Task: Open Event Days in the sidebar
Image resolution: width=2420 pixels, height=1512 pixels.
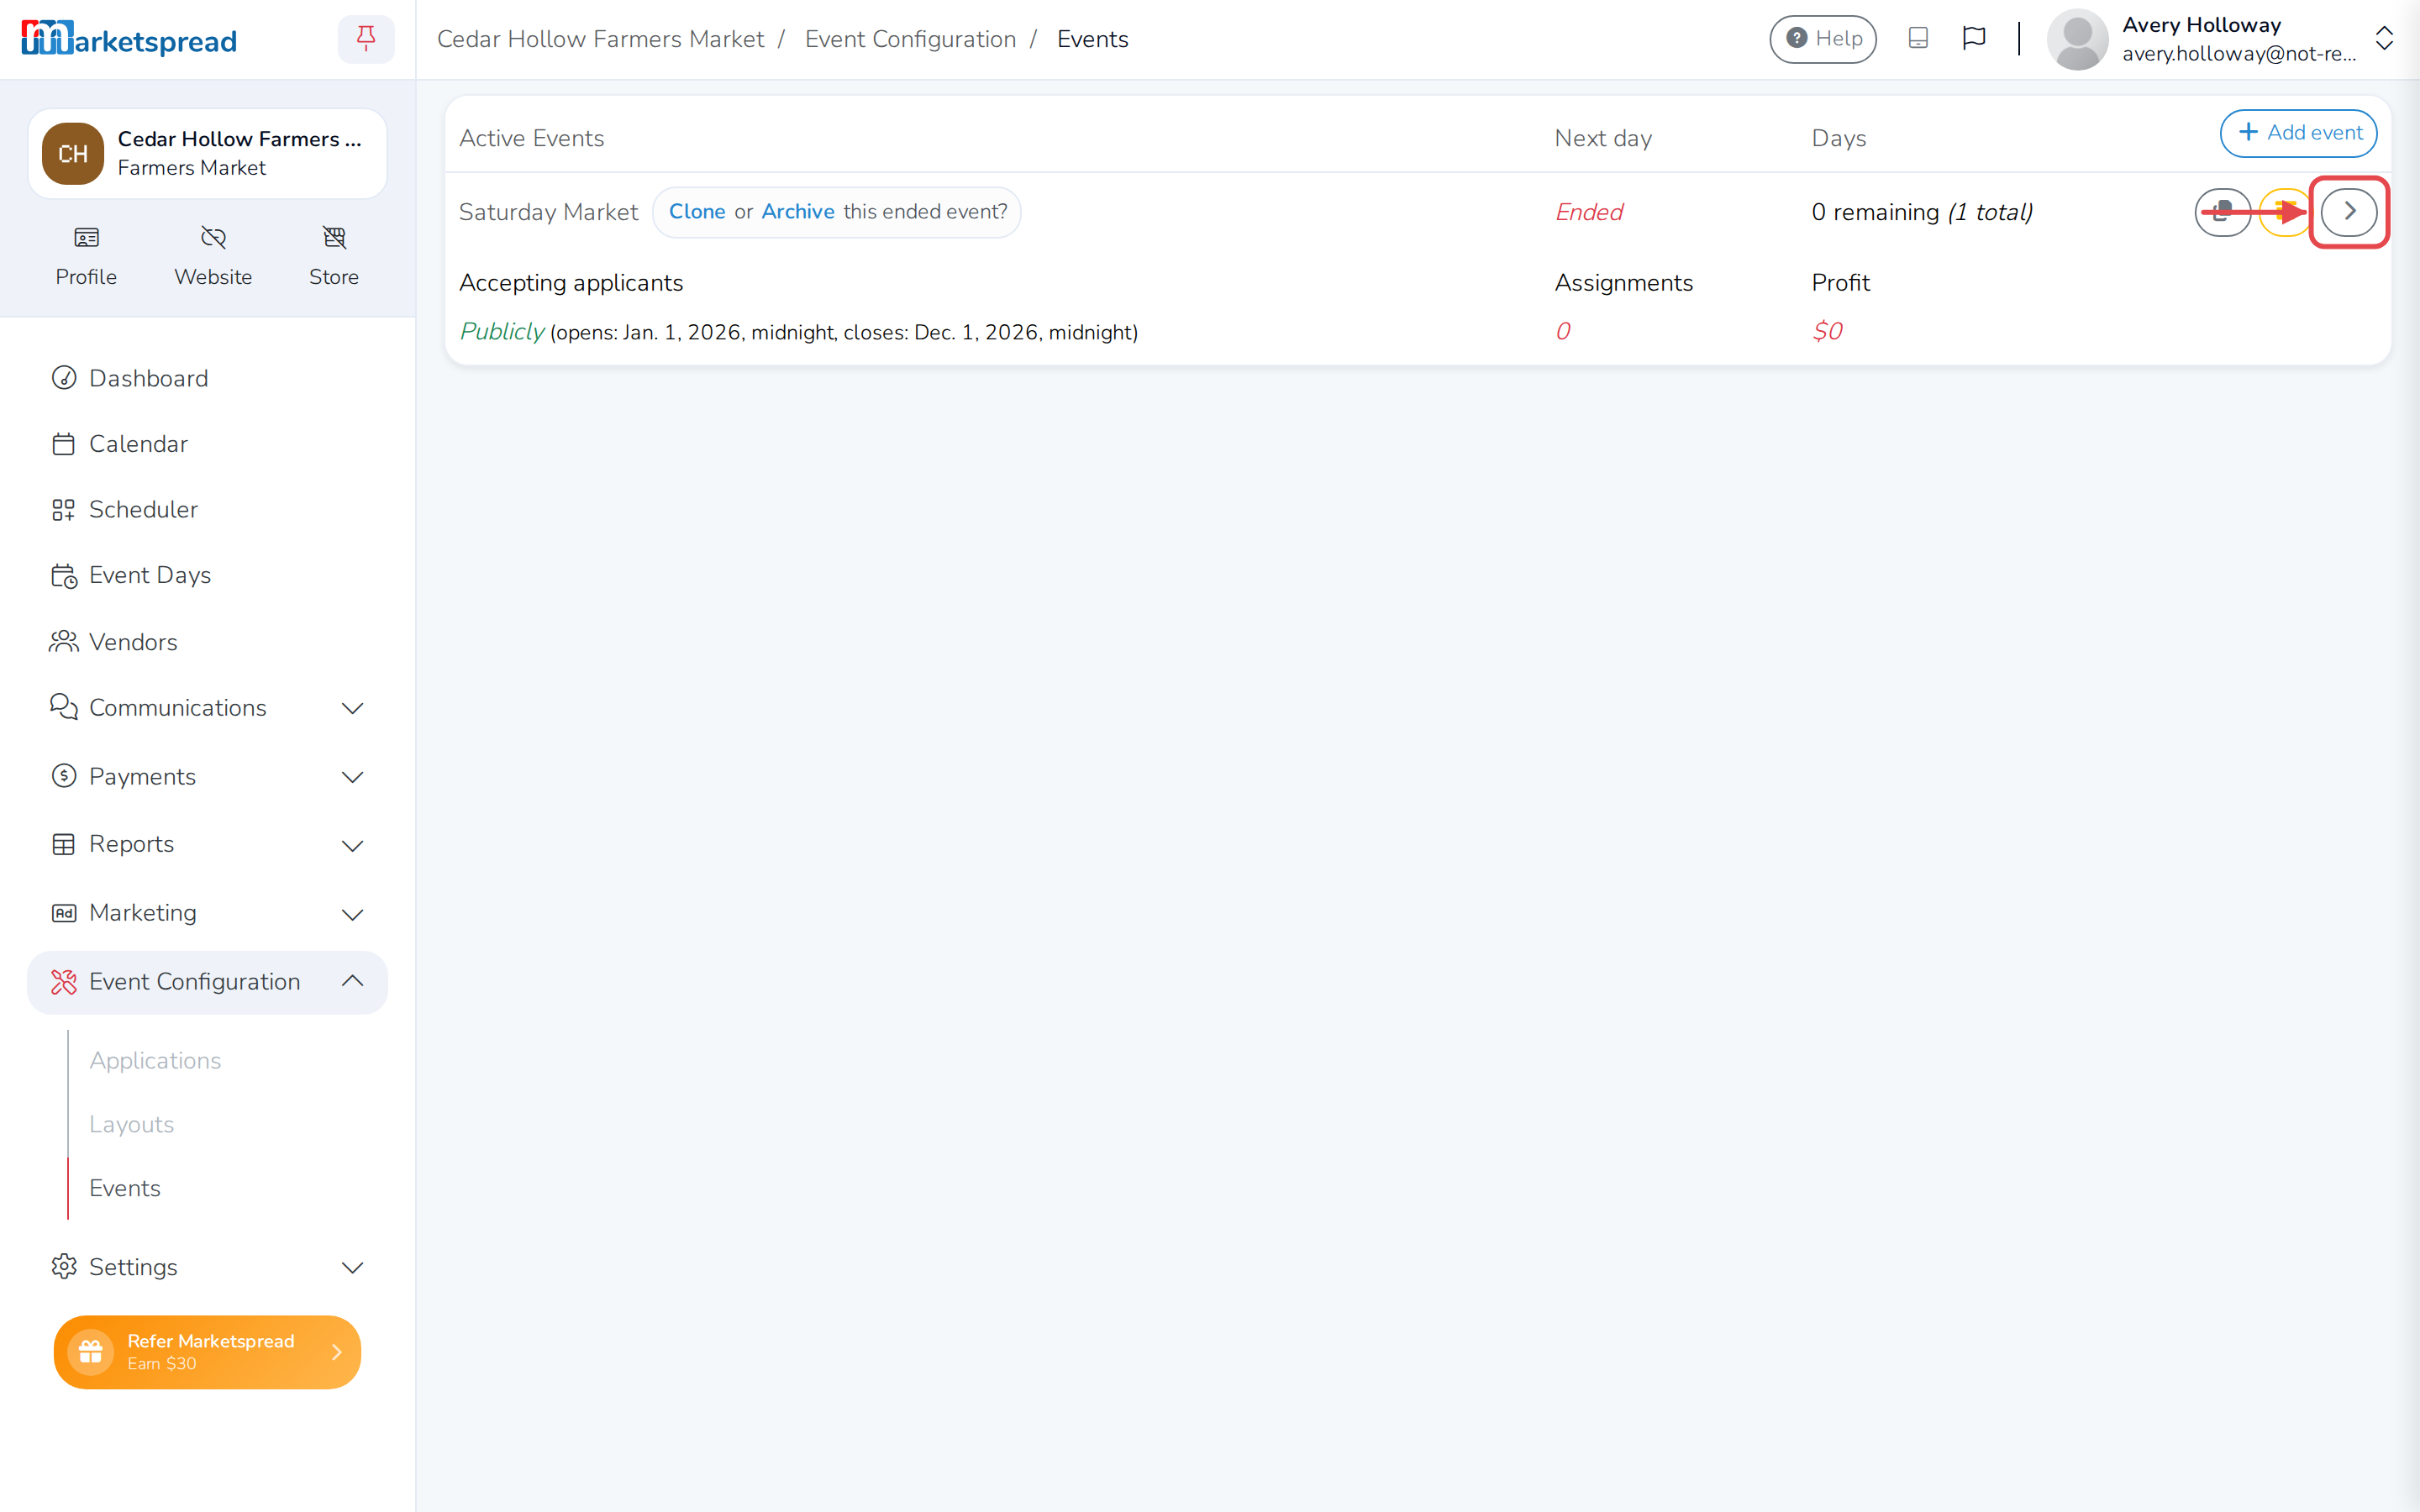Action: point(207,575)
